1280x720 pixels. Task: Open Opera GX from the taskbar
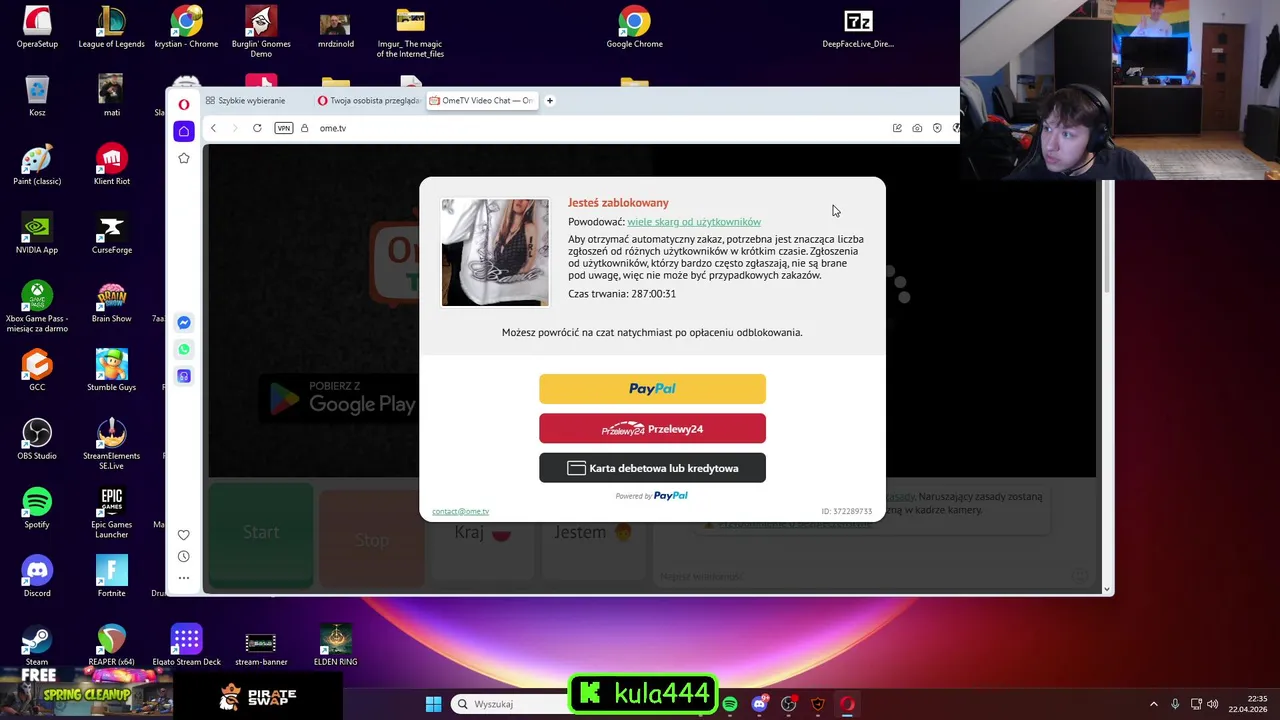847,704
